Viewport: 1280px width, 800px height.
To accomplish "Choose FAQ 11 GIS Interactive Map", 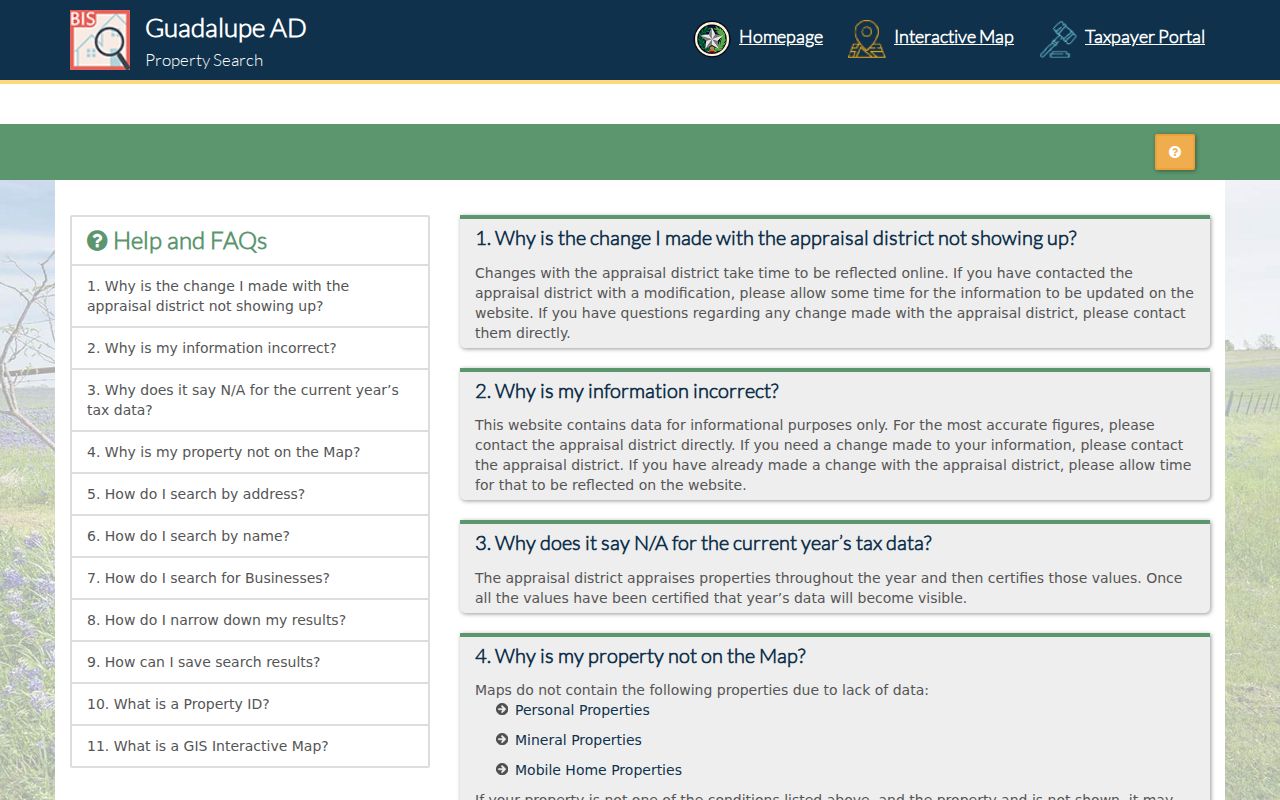I will pyautogui.click(x=250, y=746).
